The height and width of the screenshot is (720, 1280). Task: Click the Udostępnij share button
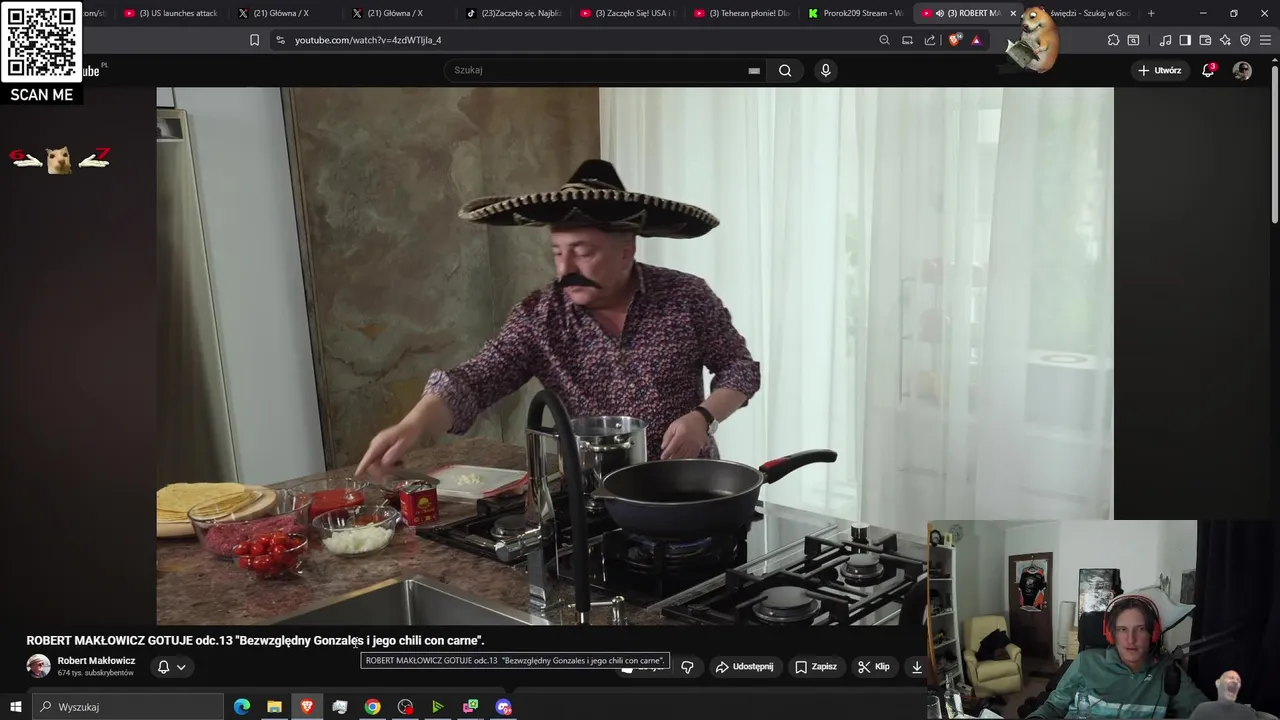coord(744,667)
